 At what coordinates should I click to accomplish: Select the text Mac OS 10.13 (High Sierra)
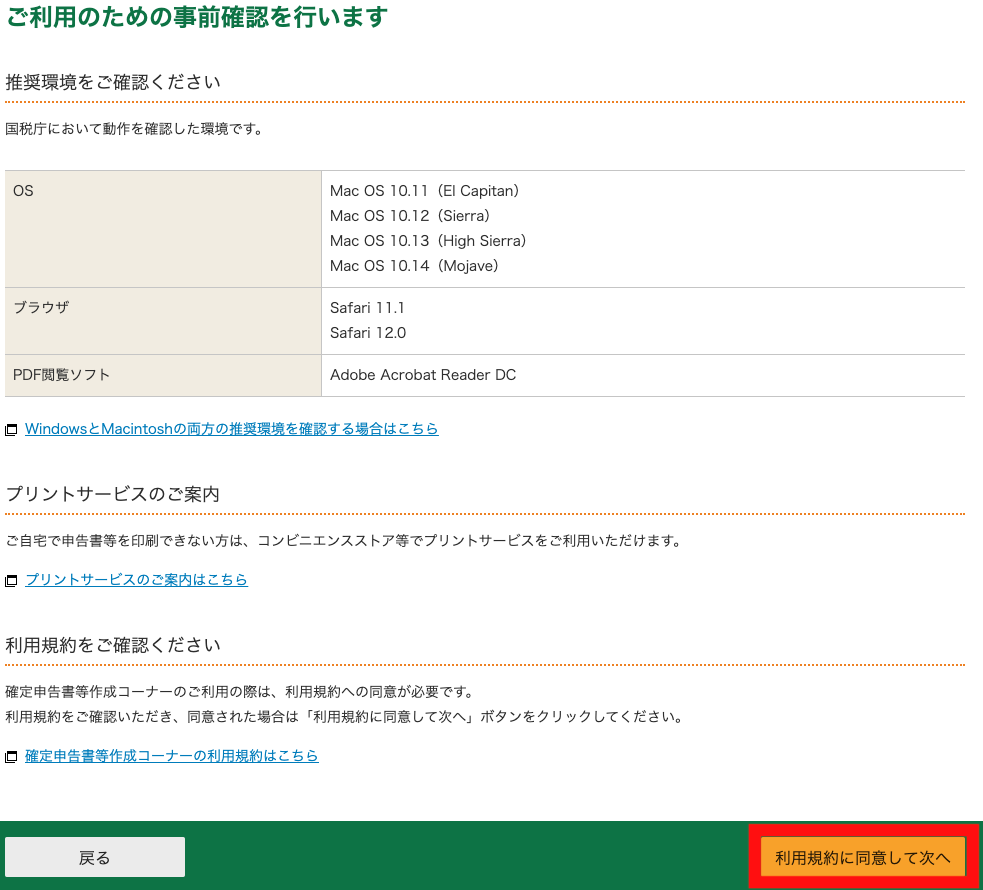click(428, 241)
